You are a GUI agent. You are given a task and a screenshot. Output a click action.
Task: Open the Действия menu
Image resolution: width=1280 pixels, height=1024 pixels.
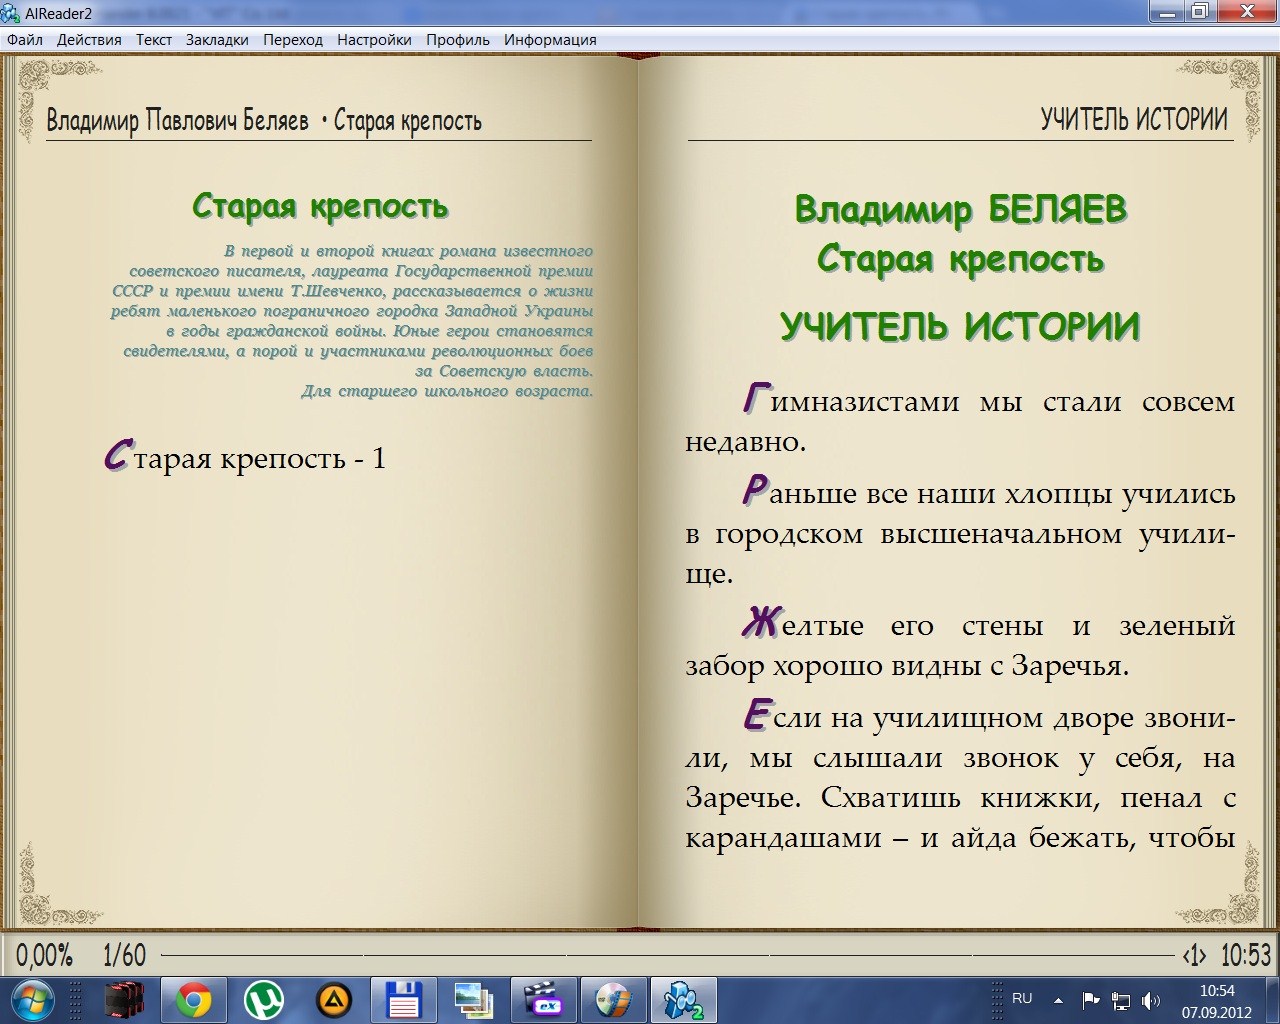click(x=89, y=40)
